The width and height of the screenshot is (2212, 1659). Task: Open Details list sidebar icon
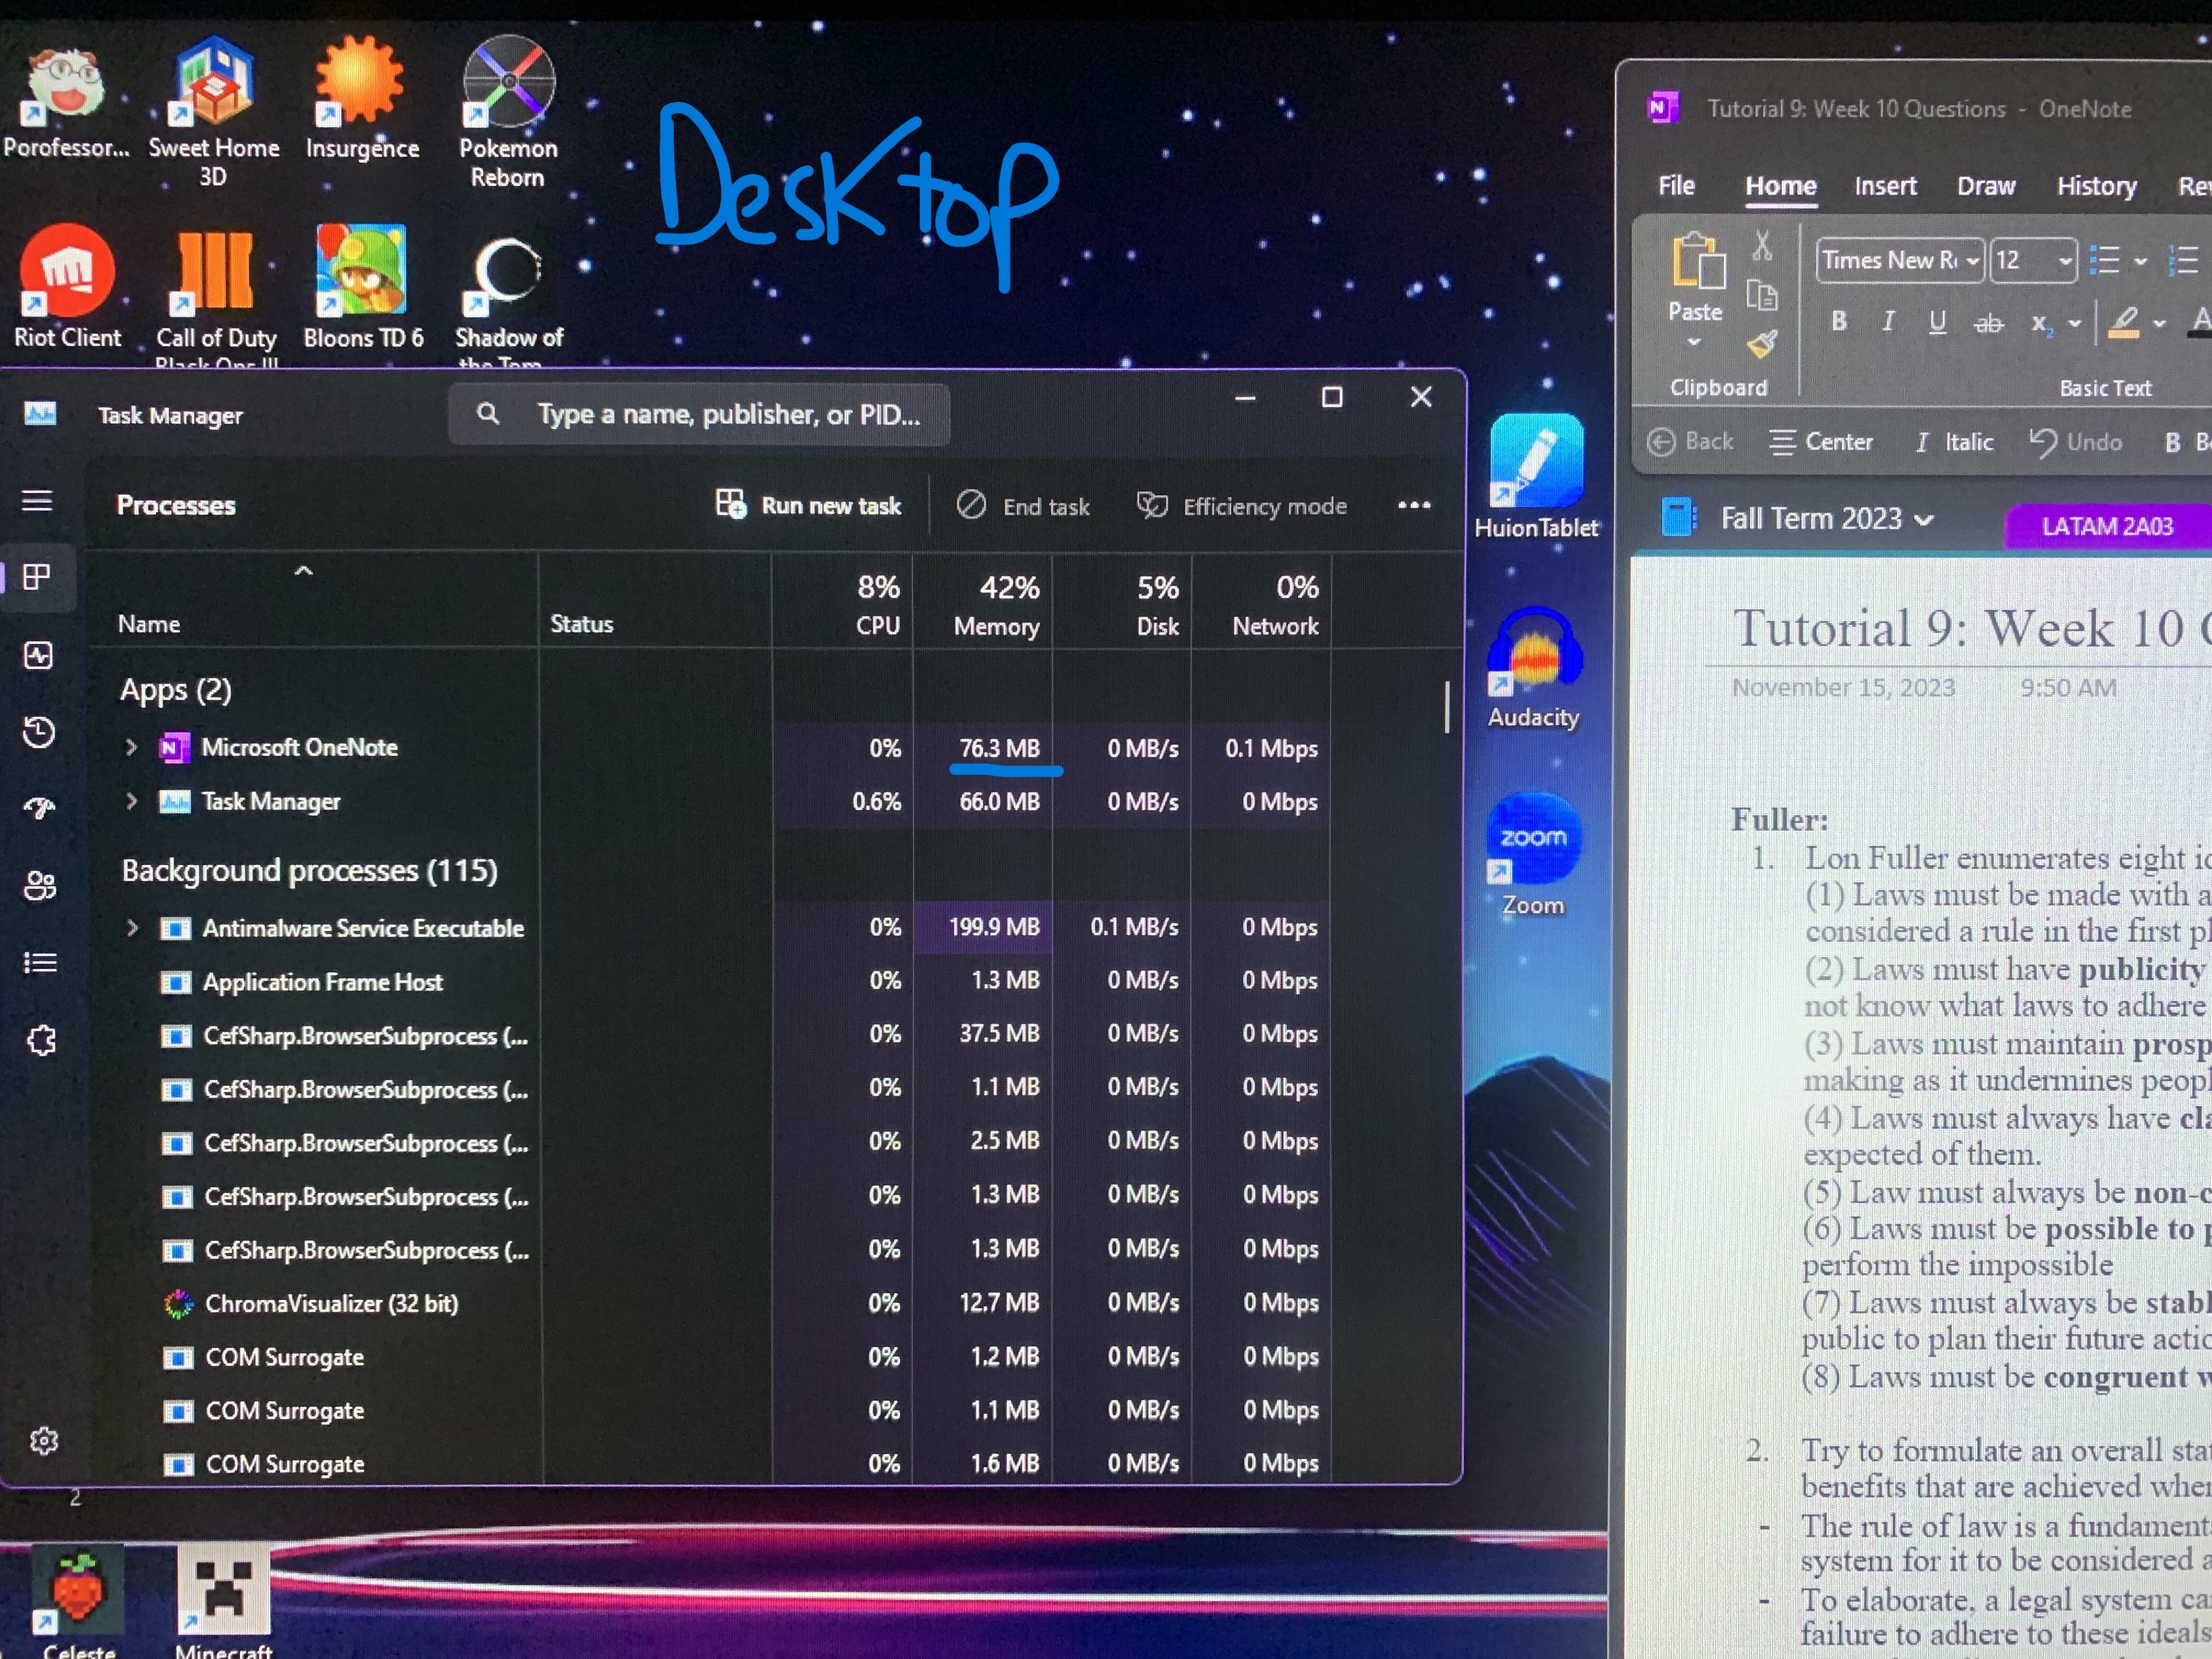39,963
